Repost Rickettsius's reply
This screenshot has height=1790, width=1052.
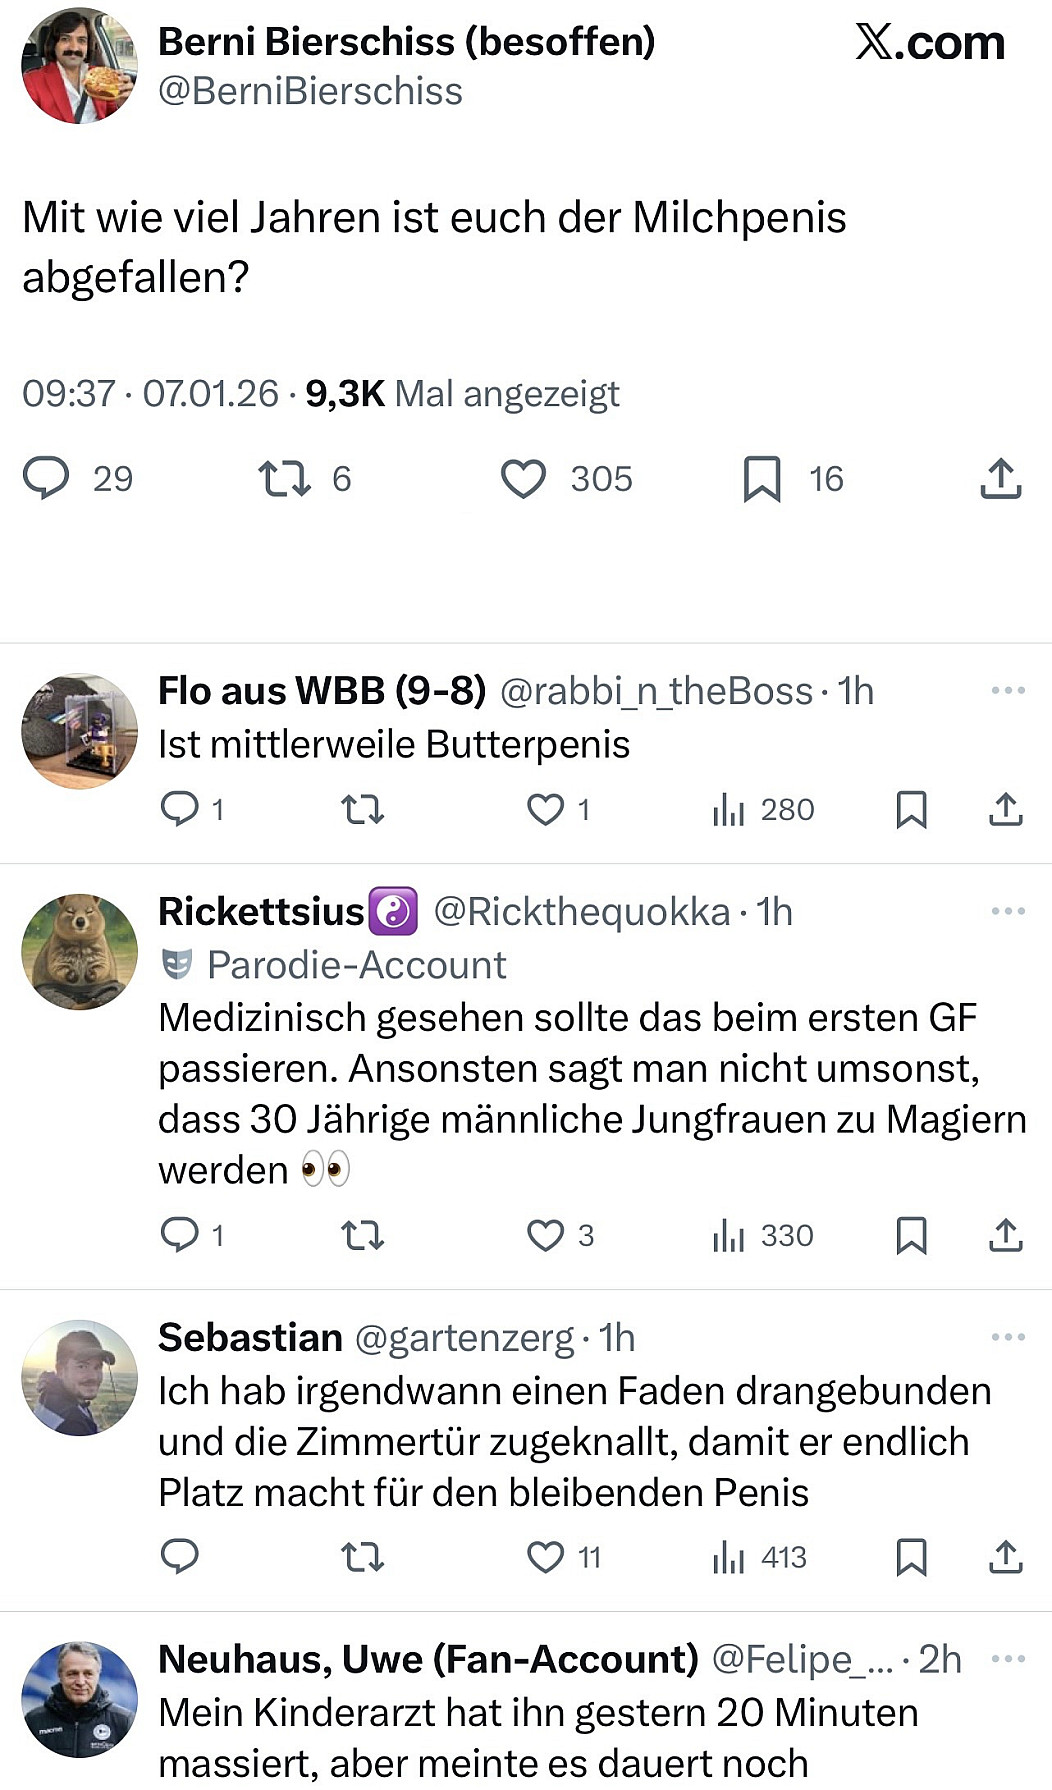pyautogui.click(x=362, y=1235)
